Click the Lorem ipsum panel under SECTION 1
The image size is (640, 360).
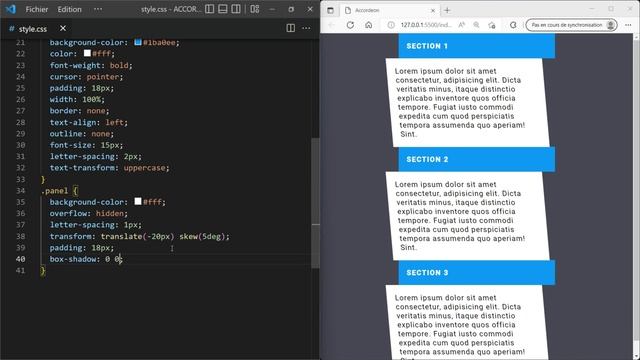click(x=467, y=102)
